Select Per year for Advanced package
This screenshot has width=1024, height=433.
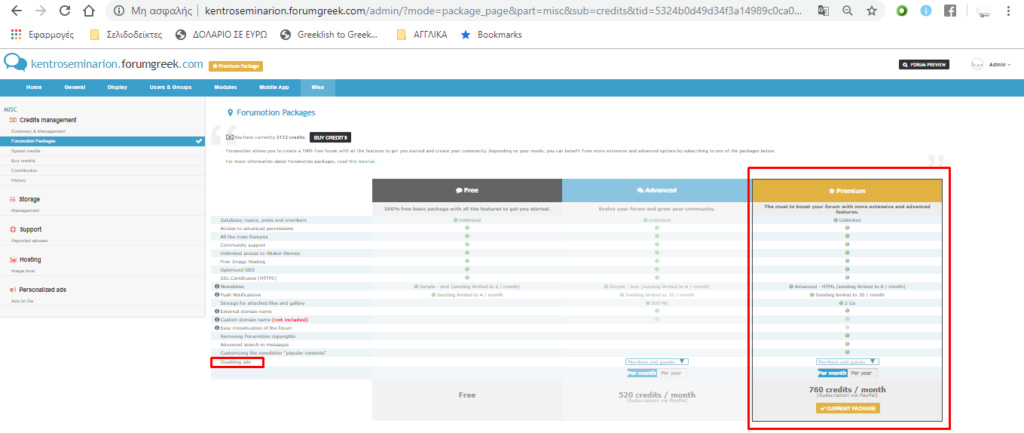coord(671,373)
